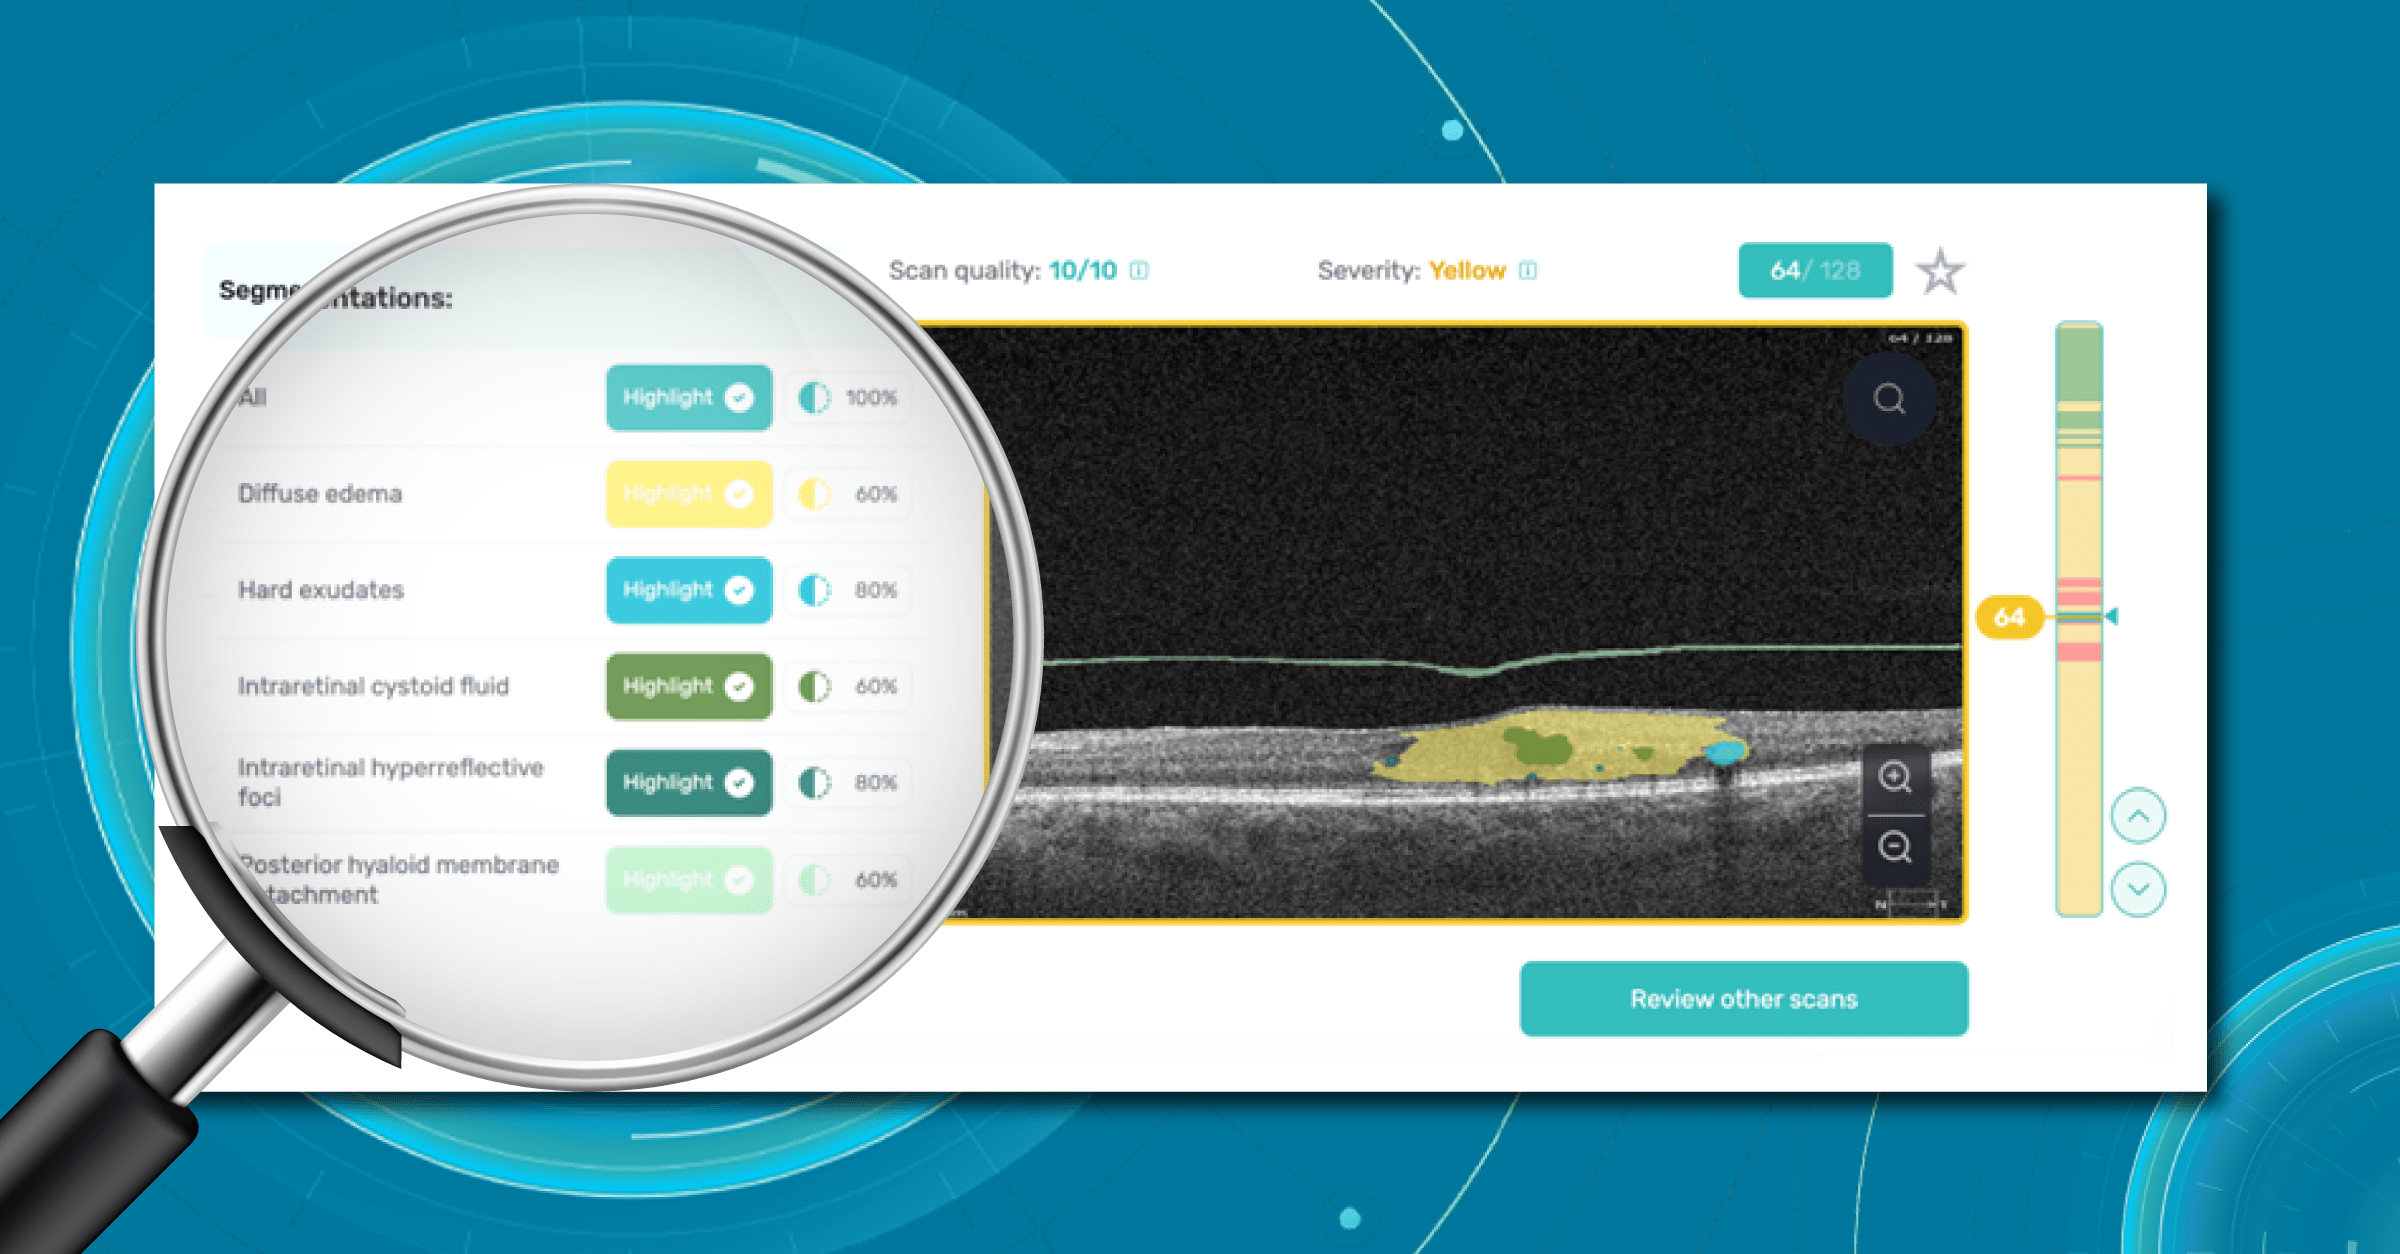Click the 64/128 scan counter
The height and width of the screenshot is (1254, 2400).
[1815, 270]
